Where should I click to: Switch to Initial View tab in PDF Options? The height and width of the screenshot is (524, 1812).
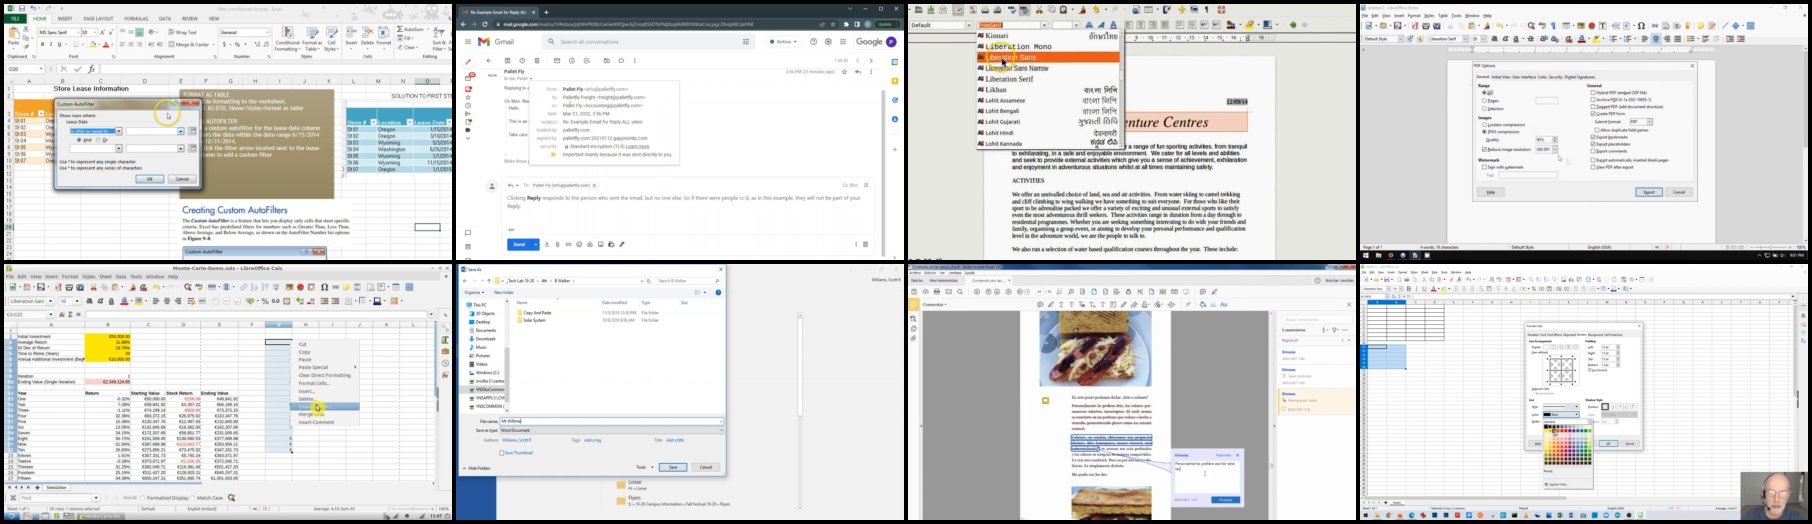[1501, 77]
